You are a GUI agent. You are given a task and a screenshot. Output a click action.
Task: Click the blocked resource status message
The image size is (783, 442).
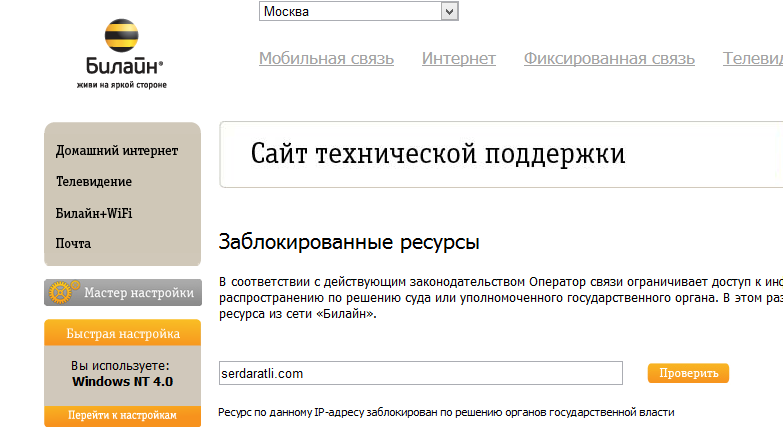446,413
